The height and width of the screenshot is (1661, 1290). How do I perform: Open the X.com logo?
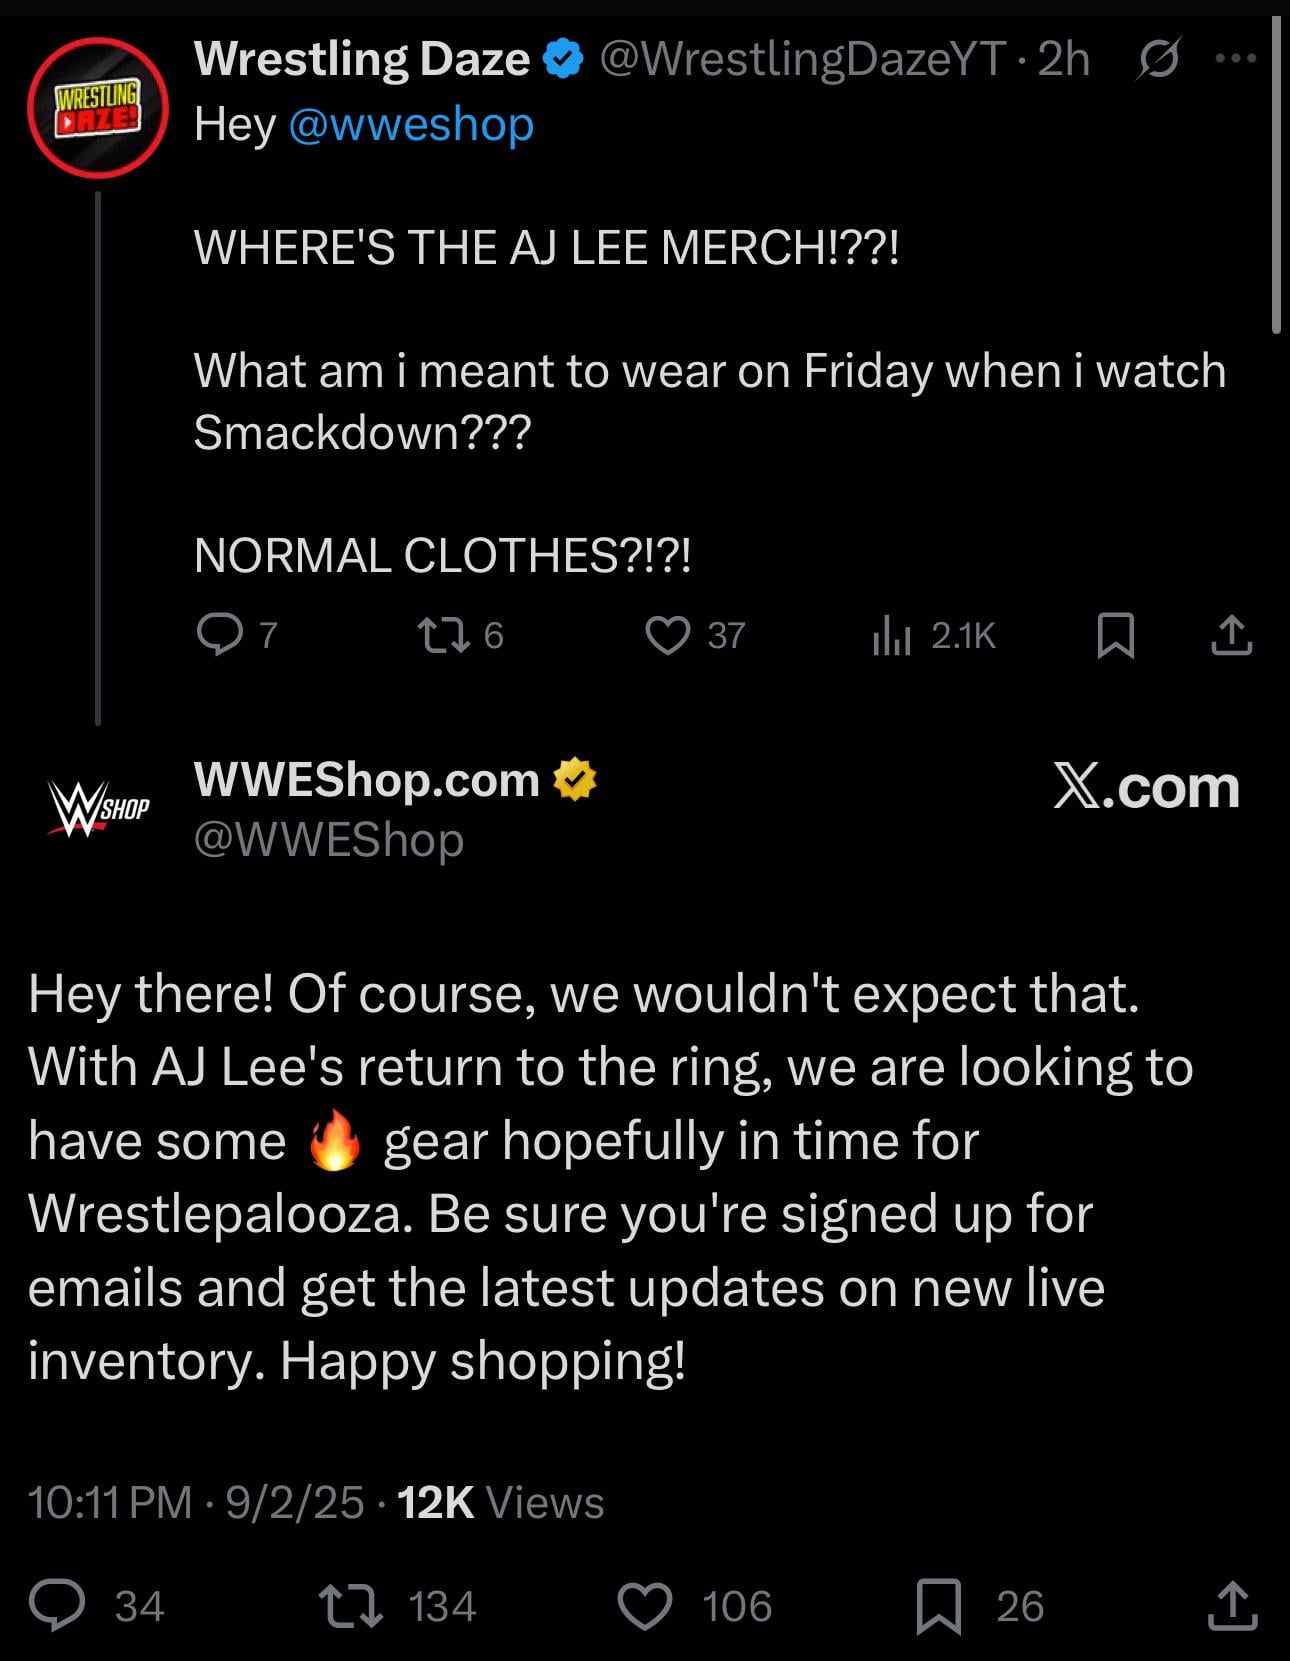(1146, 789)
